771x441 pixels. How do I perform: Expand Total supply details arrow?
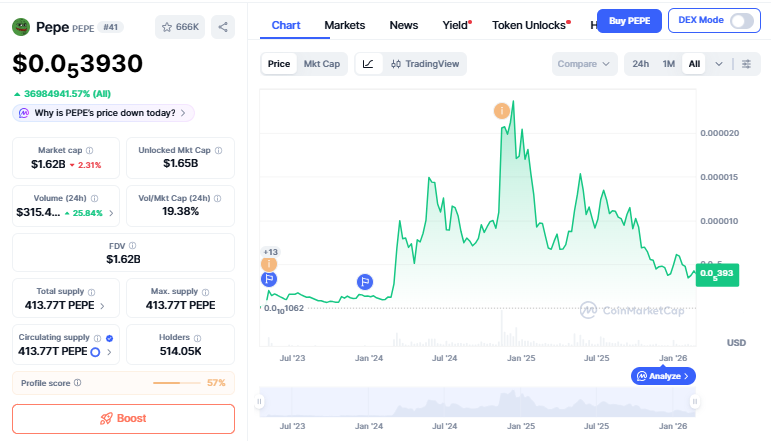103,305
